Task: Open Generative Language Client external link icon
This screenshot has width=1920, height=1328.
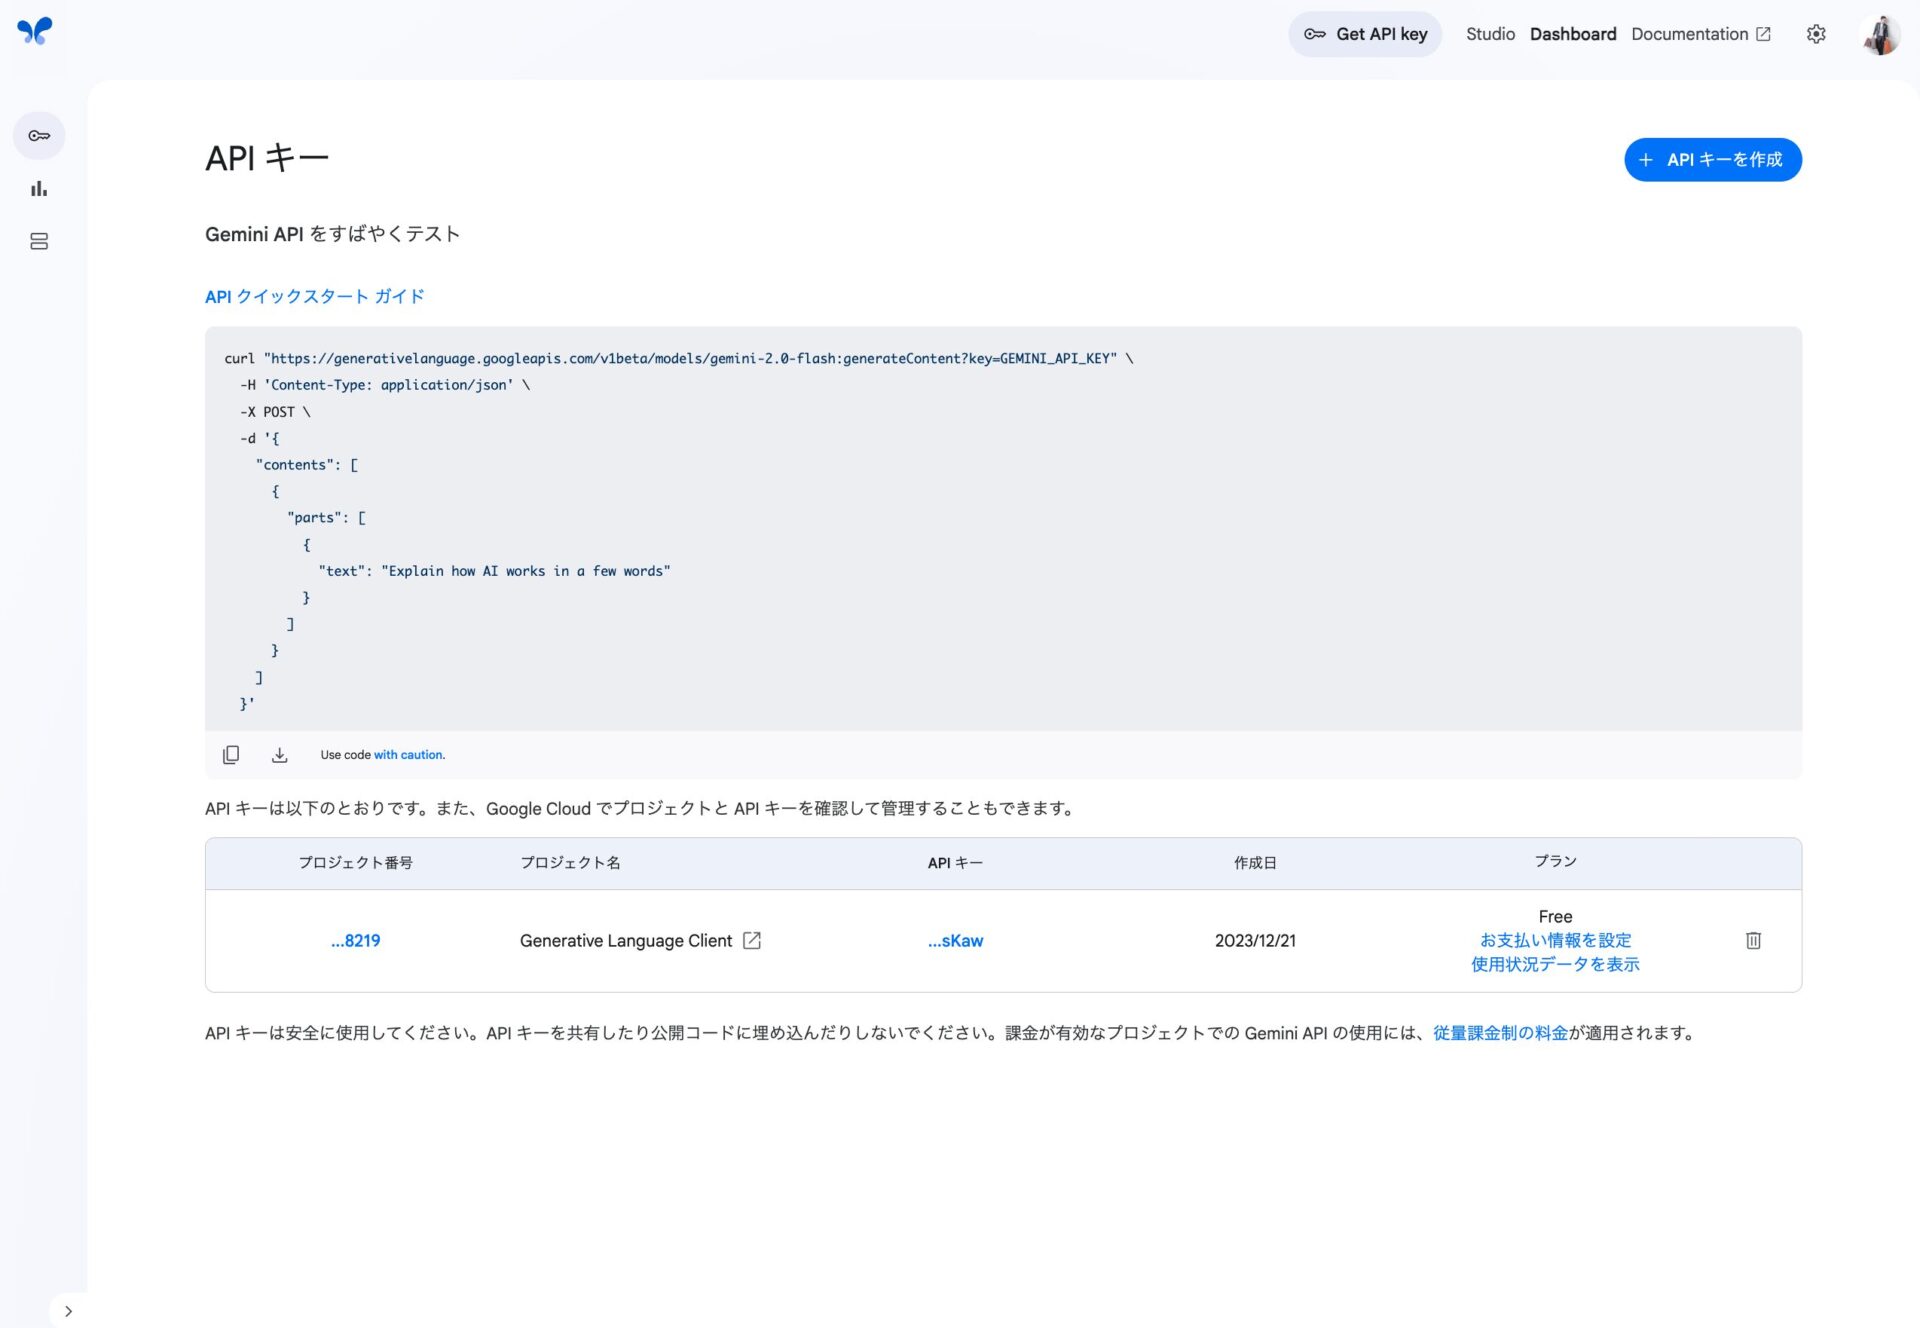Action: (752, 941)
